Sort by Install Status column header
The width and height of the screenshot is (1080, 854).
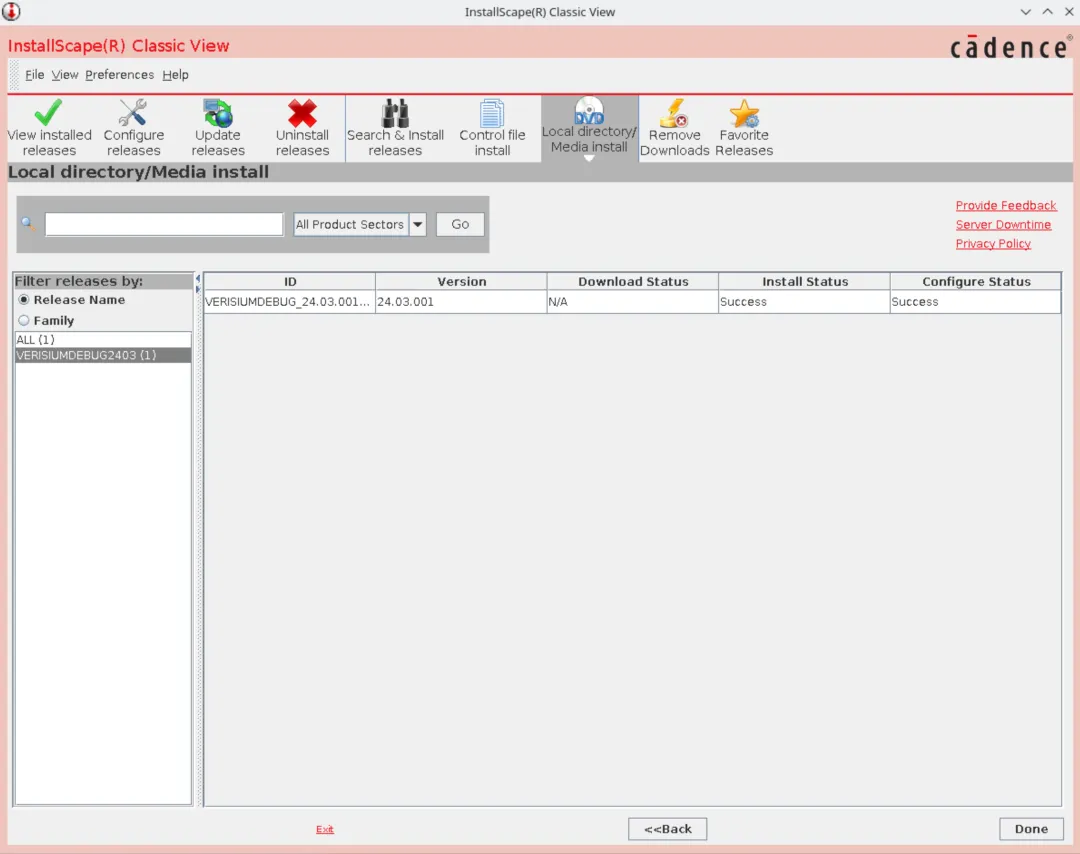click(x=804, y=281)
